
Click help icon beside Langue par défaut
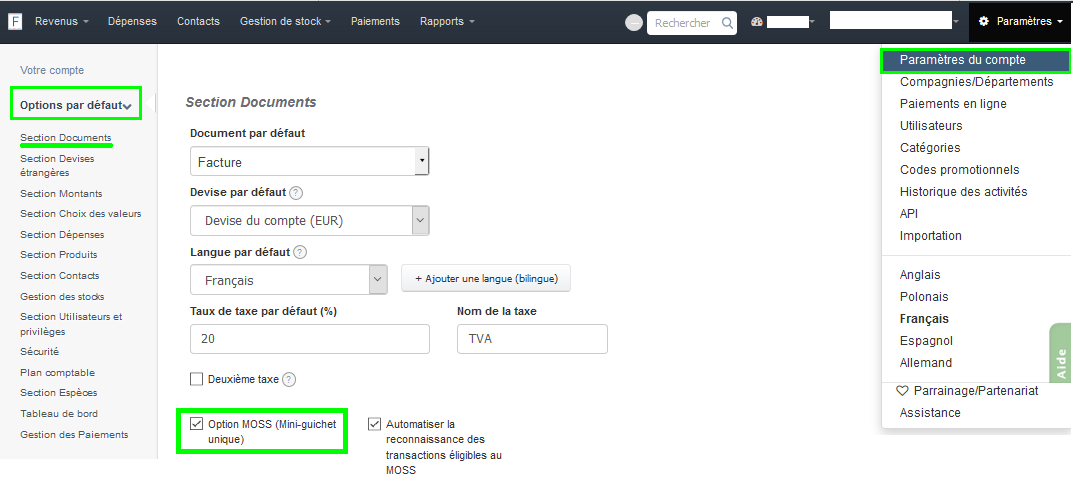(300, 252)
